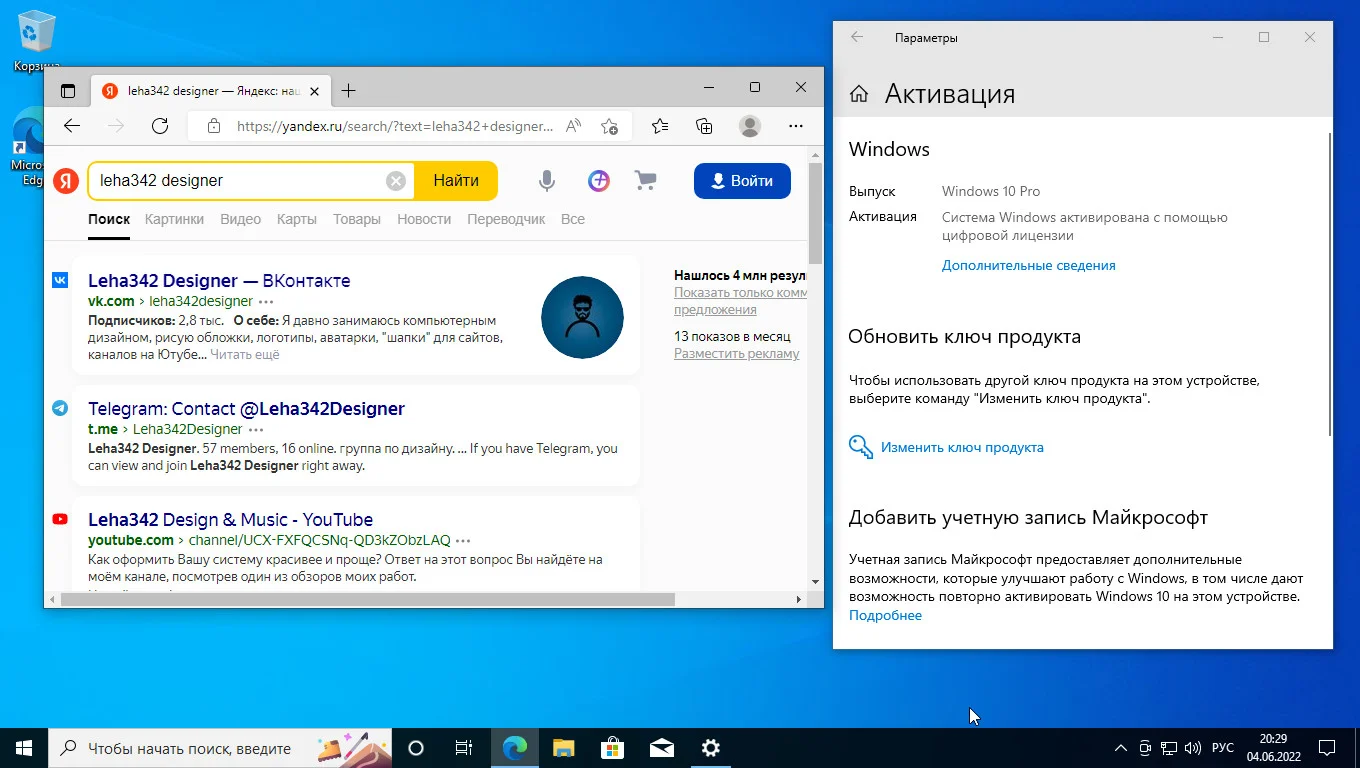Screen dimensions: 1360x768
Task: Click the Edge address bar URL
Action: tap(395, 126)
